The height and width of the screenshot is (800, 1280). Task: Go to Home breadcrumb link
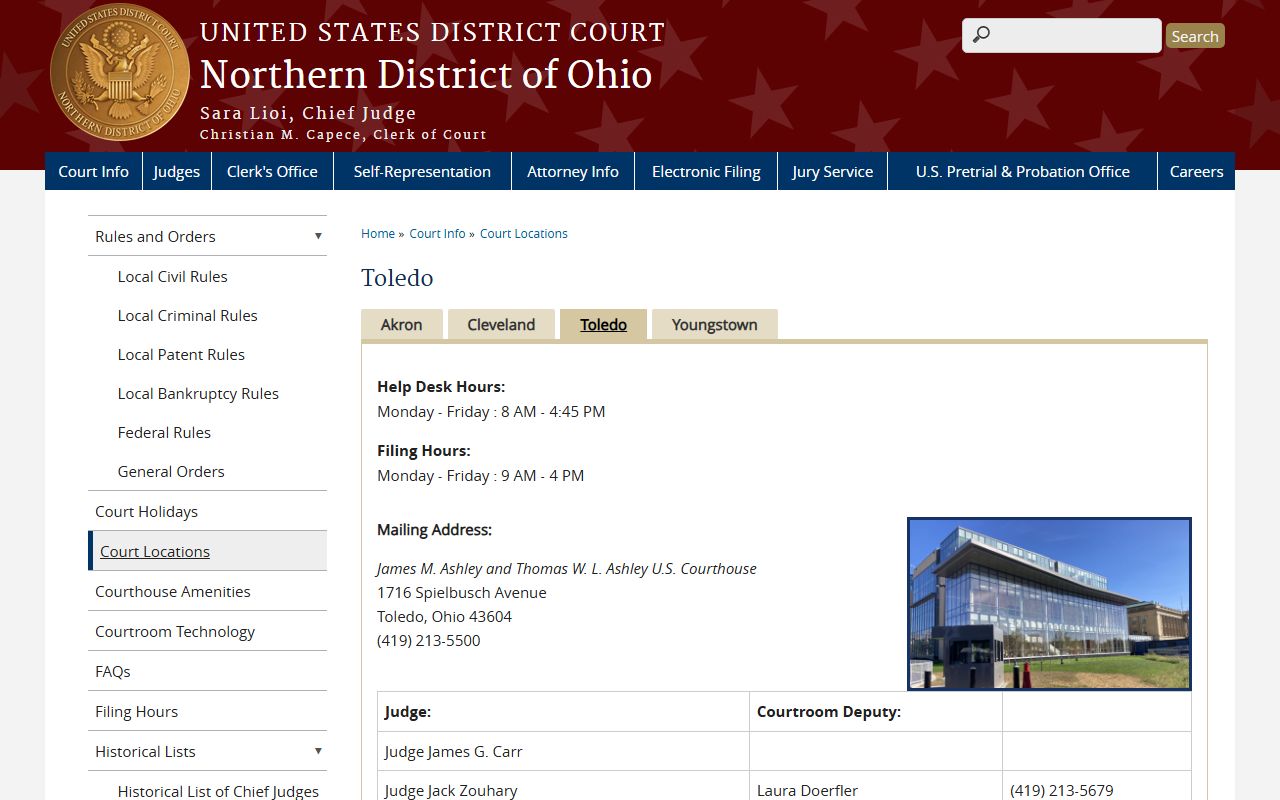[378, 233]
